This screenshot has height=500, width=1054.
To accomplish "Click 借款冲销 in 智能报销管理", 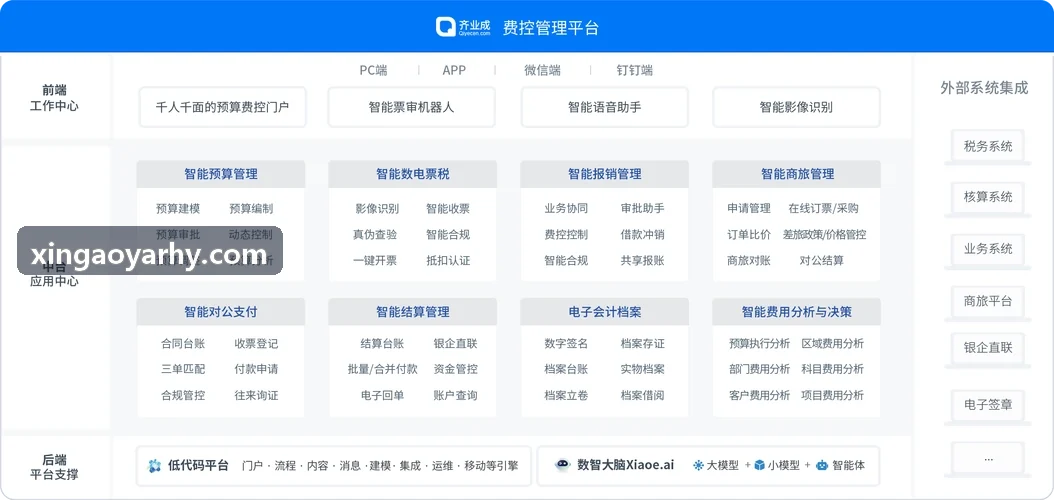I will tap(643, 235).
